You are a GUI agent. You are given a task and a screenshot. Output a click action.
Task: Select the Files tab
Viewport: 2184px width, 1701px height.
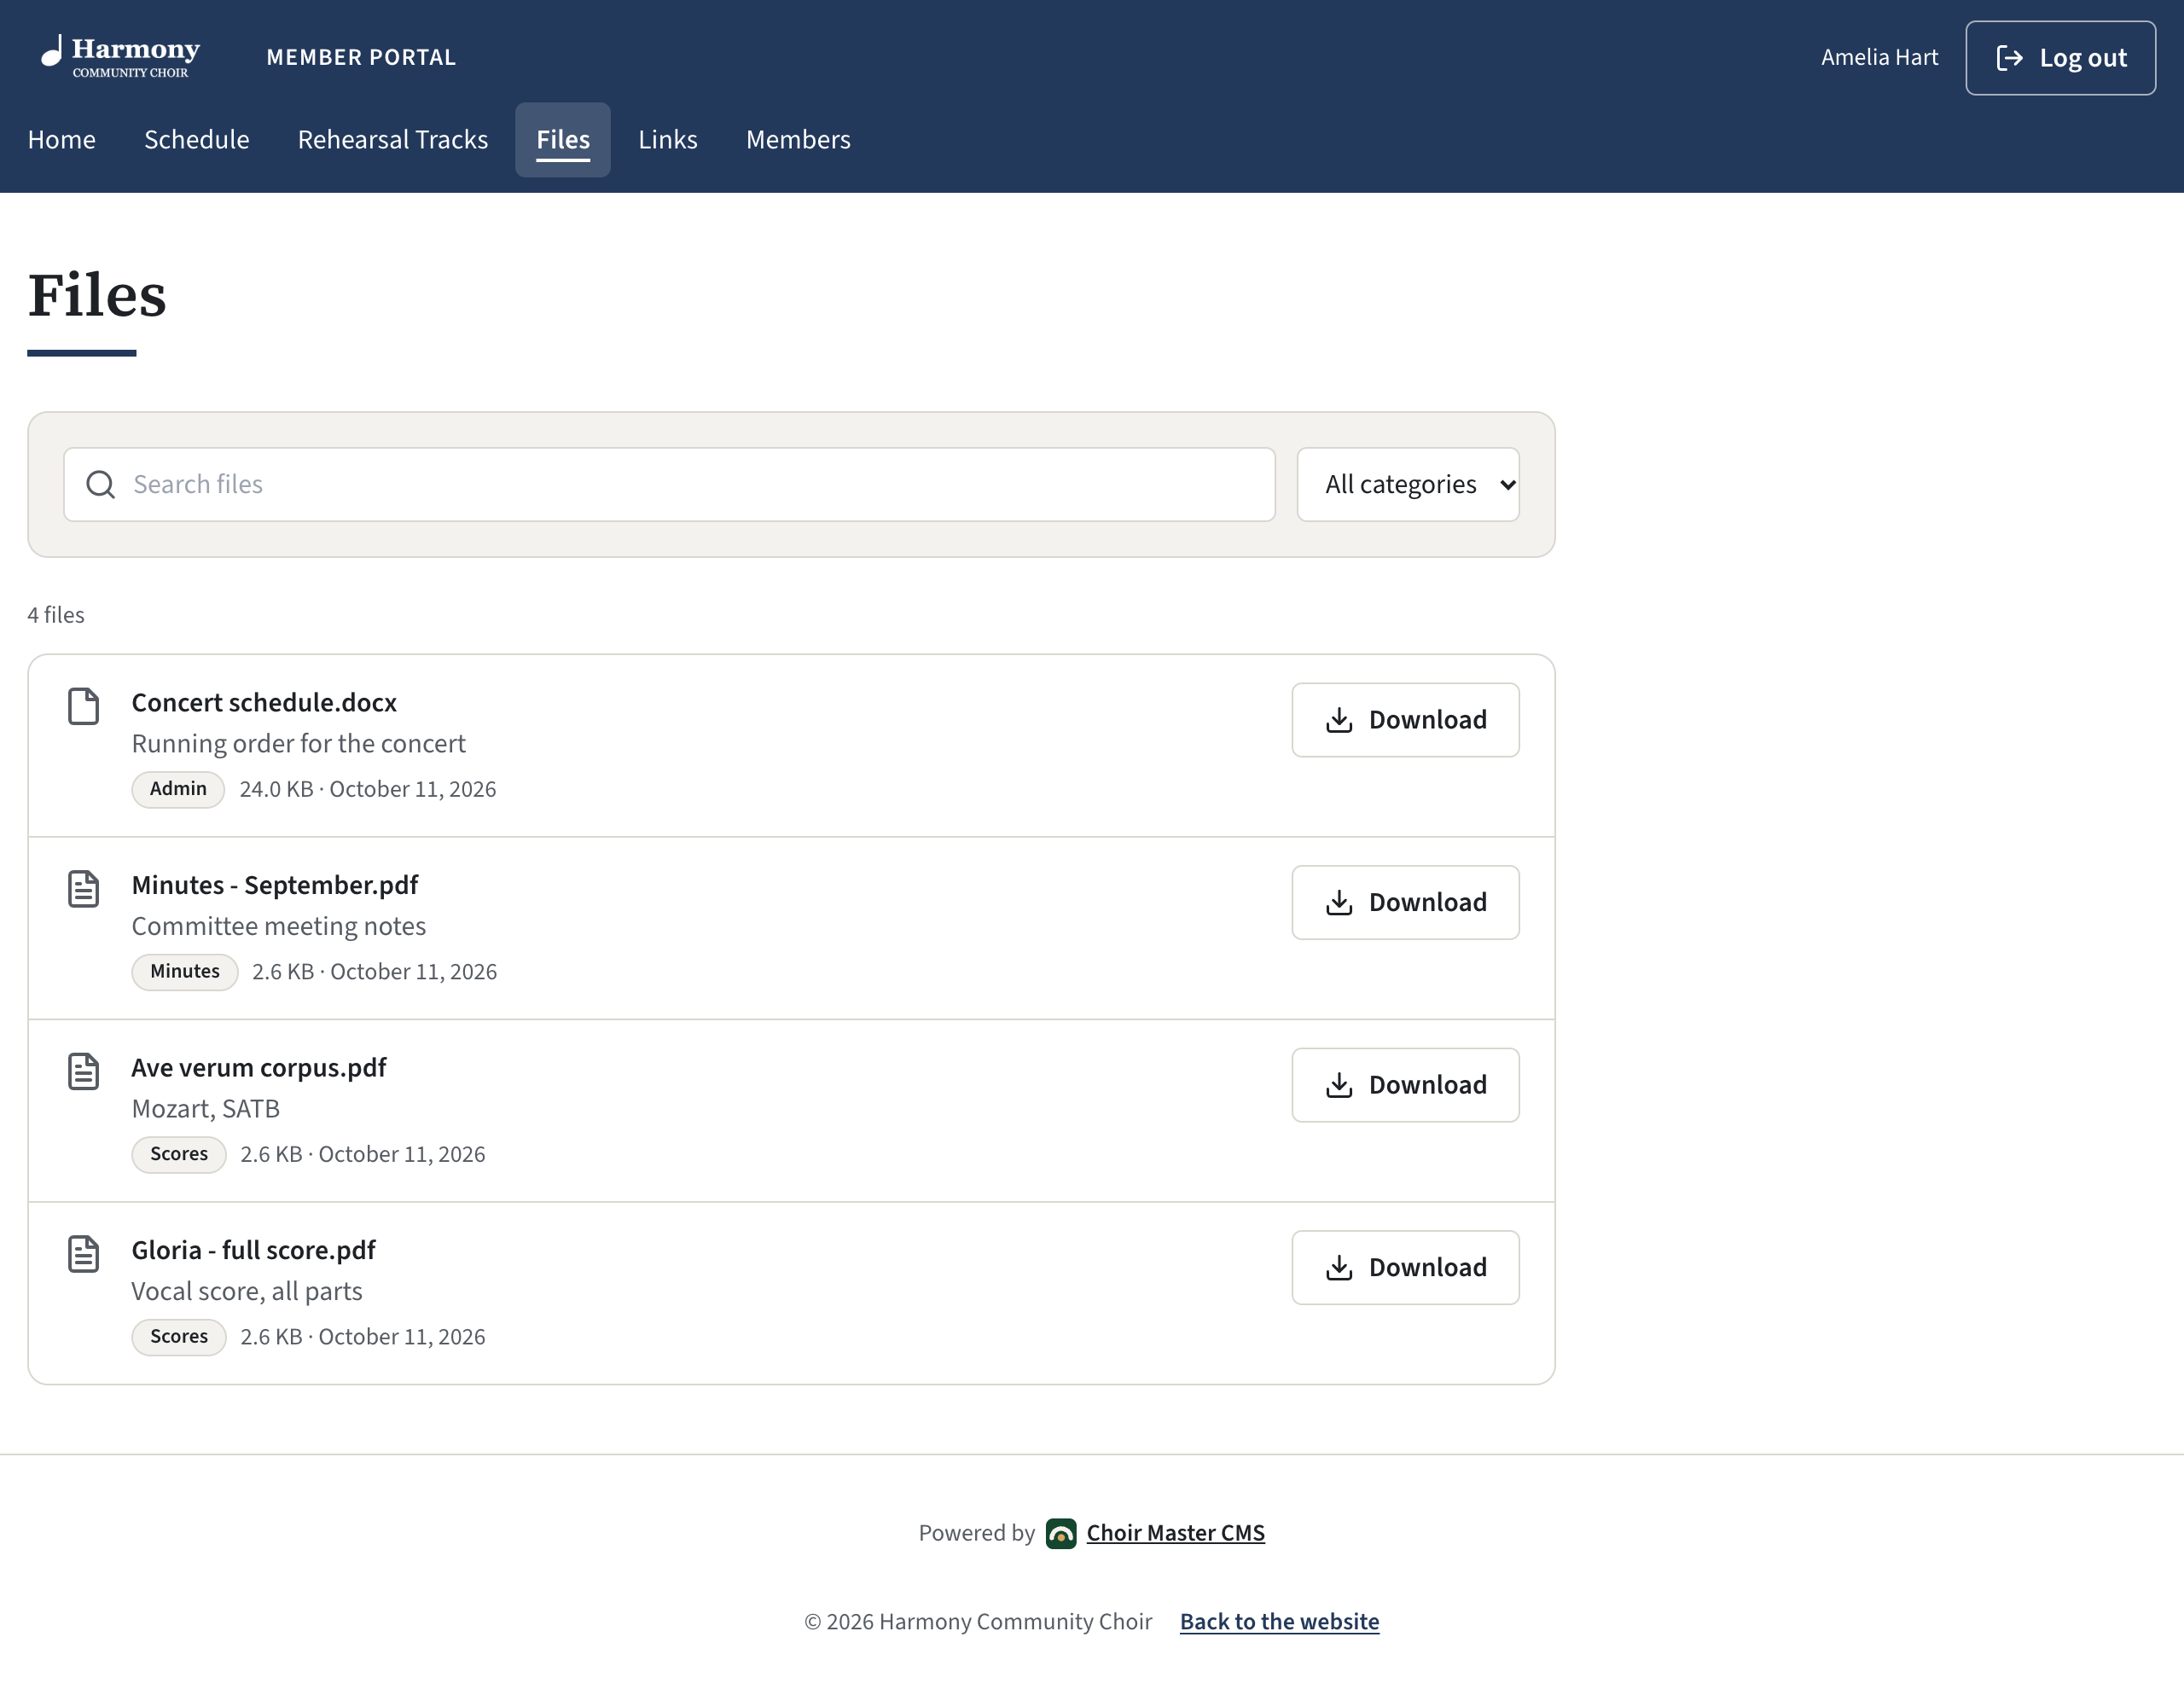coord(563,140)
